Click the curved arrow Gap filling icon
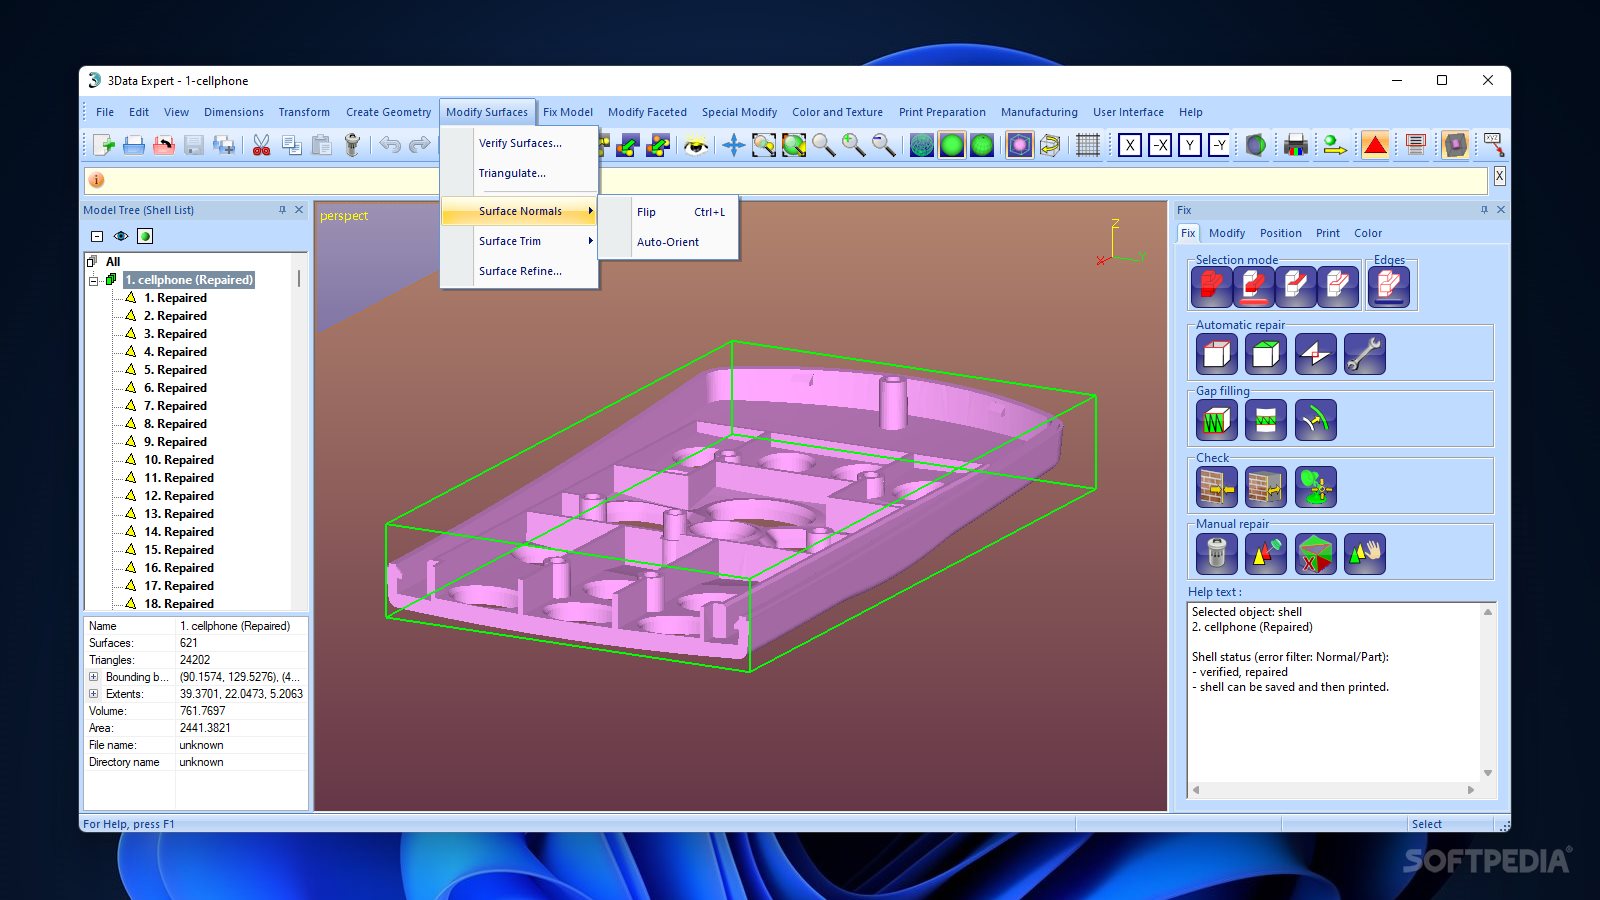Screen dimensions: 1600x900 click(1316, 420)
